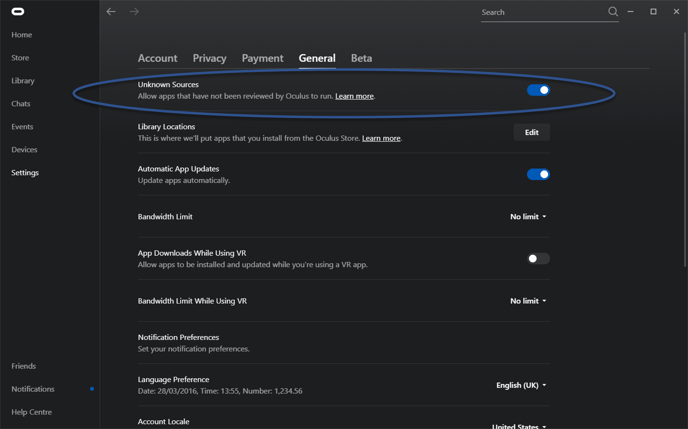Click the blue Notifications indicator dot

point(92,389)
